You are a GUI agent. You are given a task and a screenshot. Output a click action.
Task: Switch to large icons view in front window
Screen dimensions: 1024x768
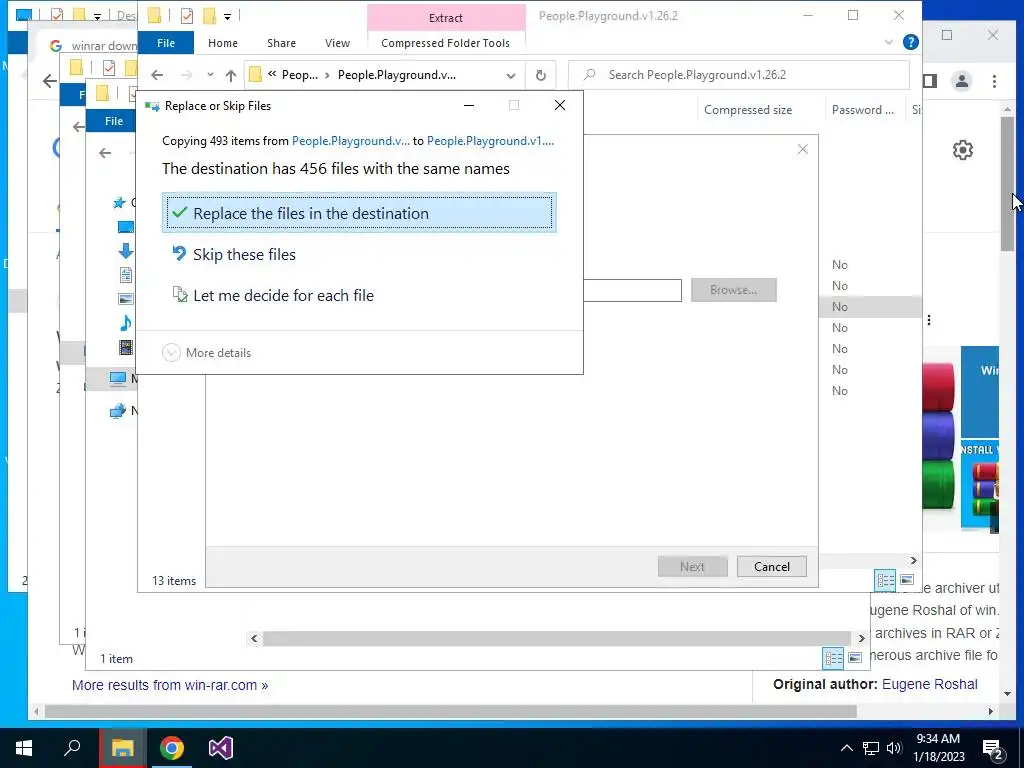[907, 580]
